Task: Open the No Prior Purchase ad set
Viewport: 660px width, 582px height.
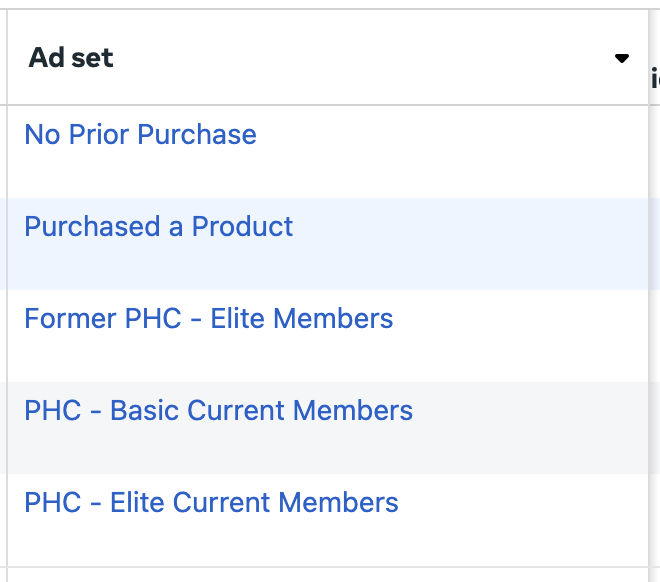Action: click(140, 135)
